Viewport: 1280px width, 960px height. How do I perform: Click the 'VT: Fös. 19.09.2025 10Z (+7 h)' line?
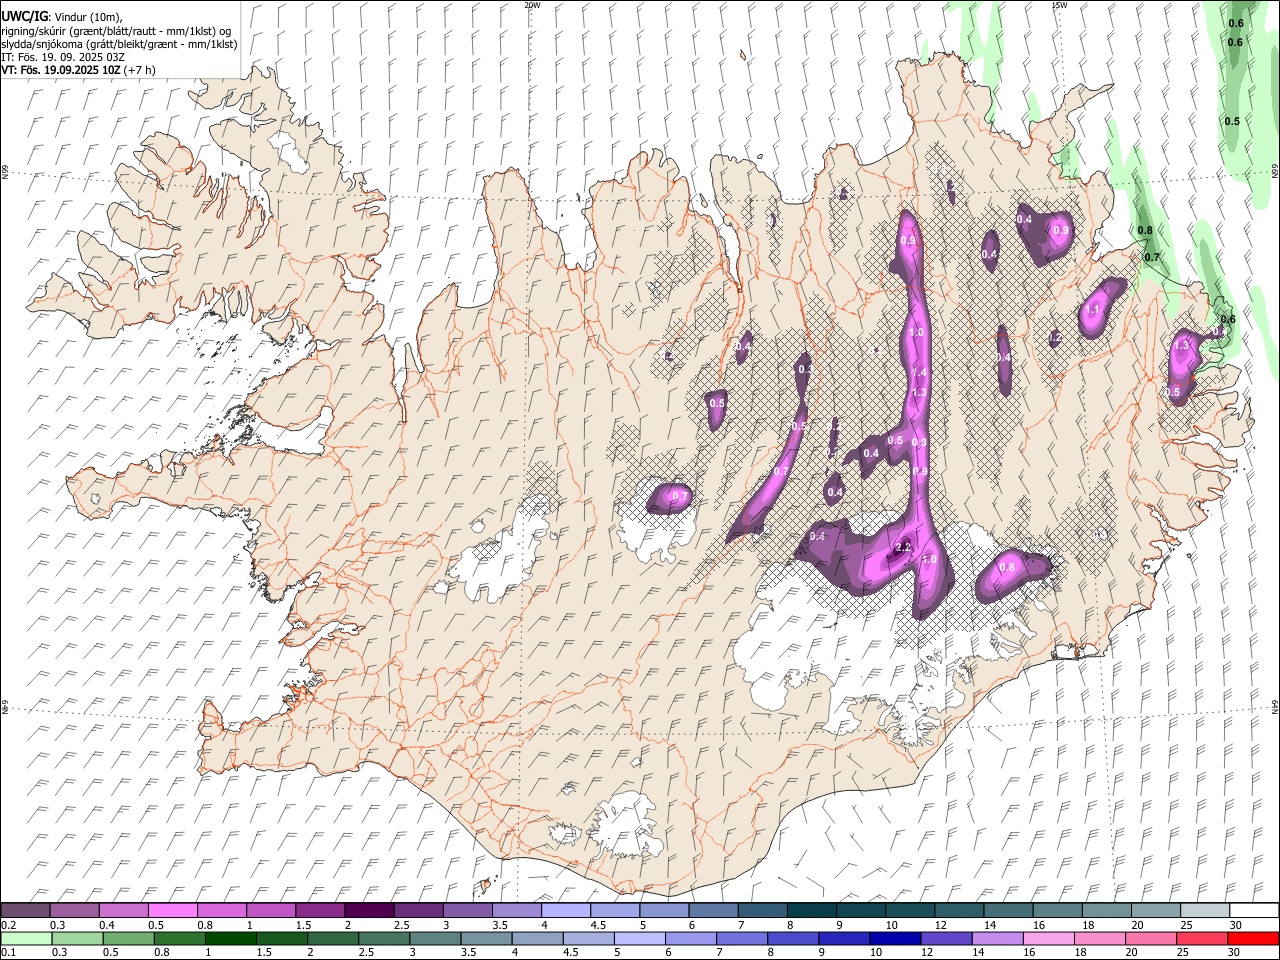78,70
